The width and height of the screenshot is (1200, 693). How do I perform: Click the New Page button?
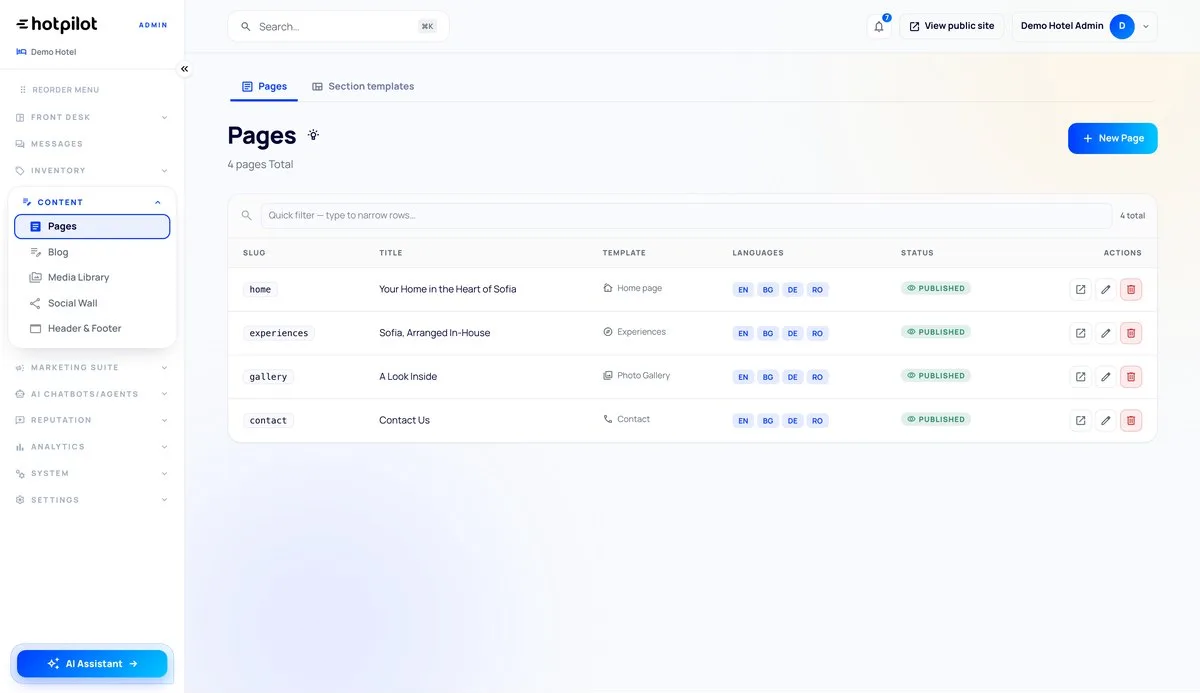tap(1112, 138)
